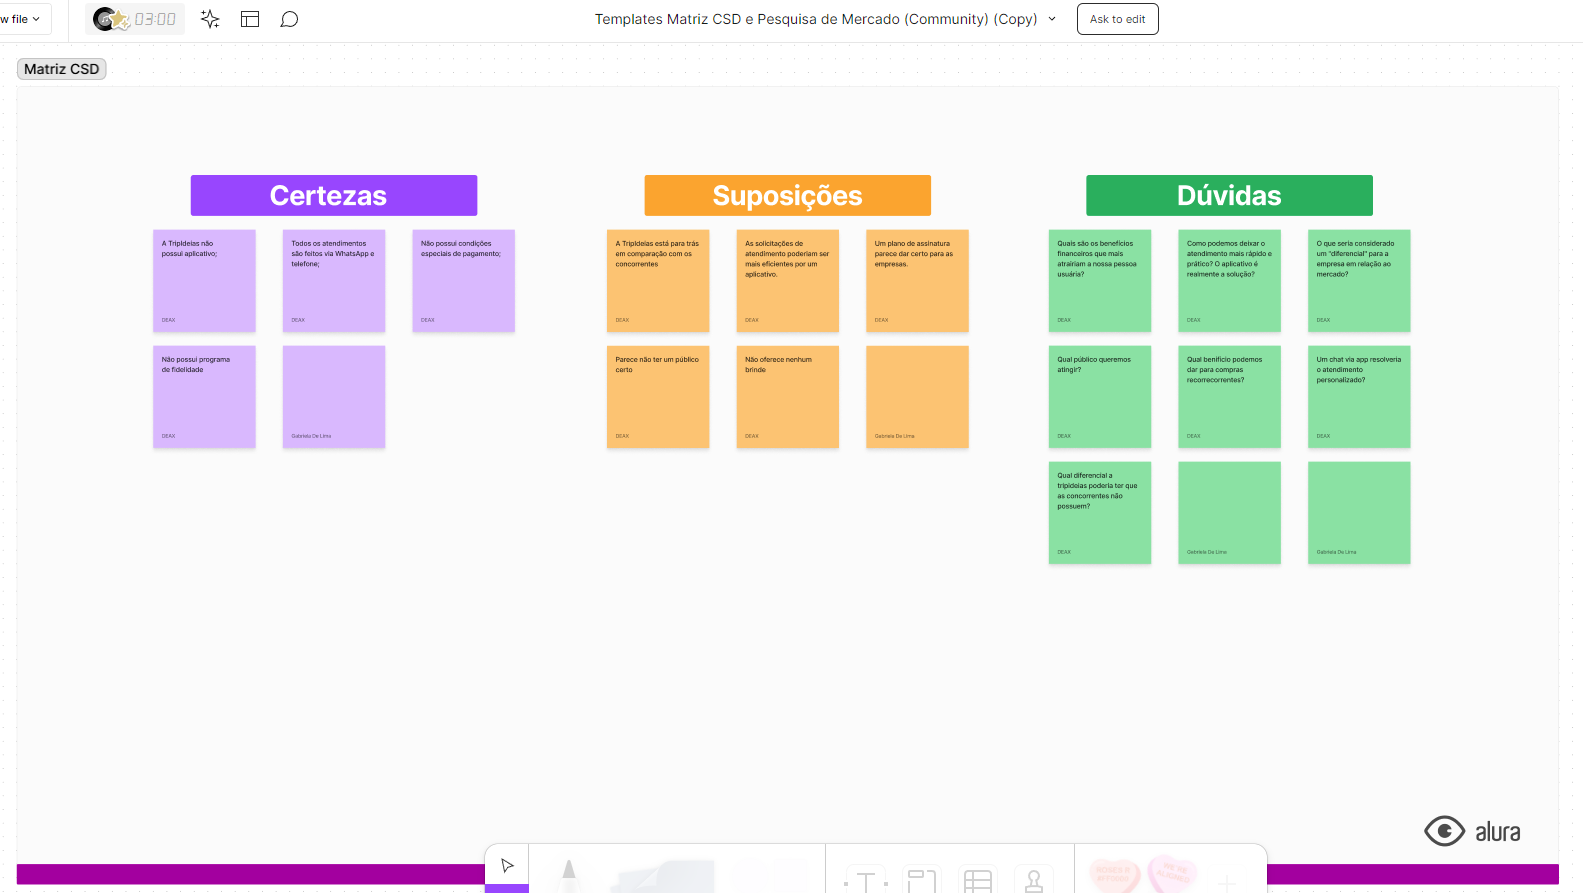Click the Ask to edit button
1583x893 pixels.
pyautogui.click(x=1117, y=19)
